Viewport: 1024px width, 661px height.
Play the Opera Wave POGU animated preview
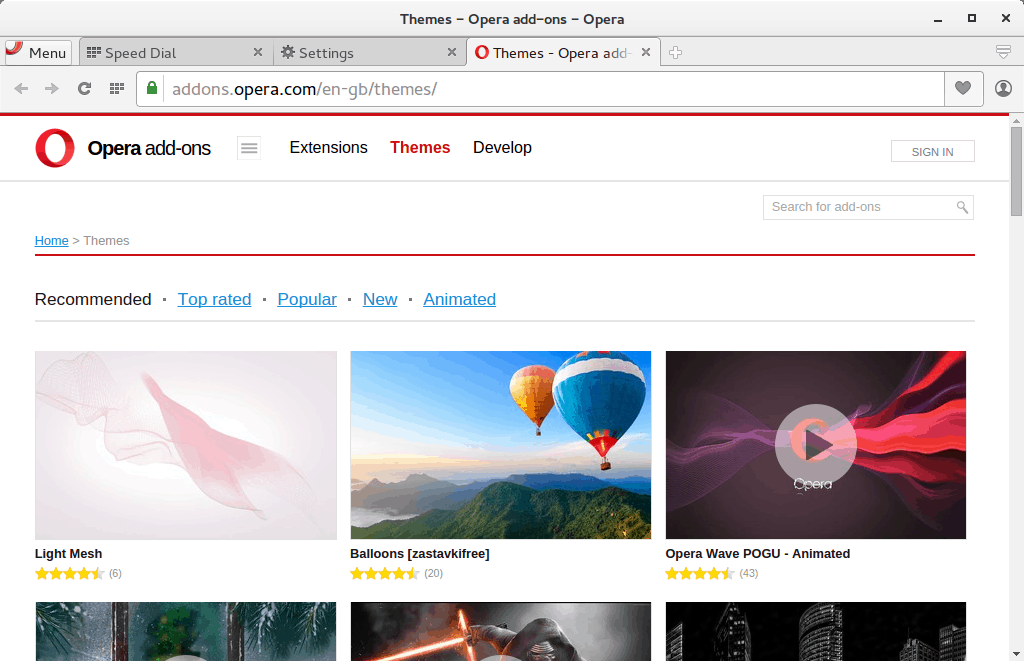click(816, 445)
